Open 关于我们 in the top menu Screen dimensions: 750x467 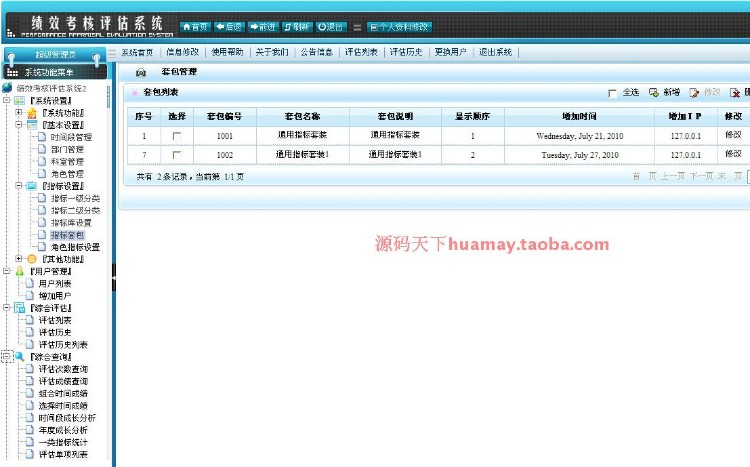pos(272,52)
